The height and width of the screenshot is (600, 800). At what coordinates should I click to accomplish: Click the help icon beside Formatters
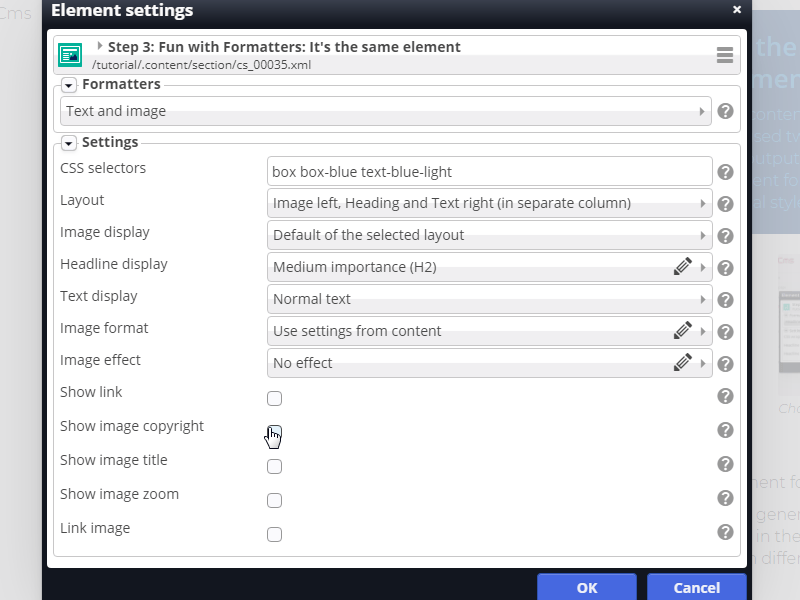(725, 111)
